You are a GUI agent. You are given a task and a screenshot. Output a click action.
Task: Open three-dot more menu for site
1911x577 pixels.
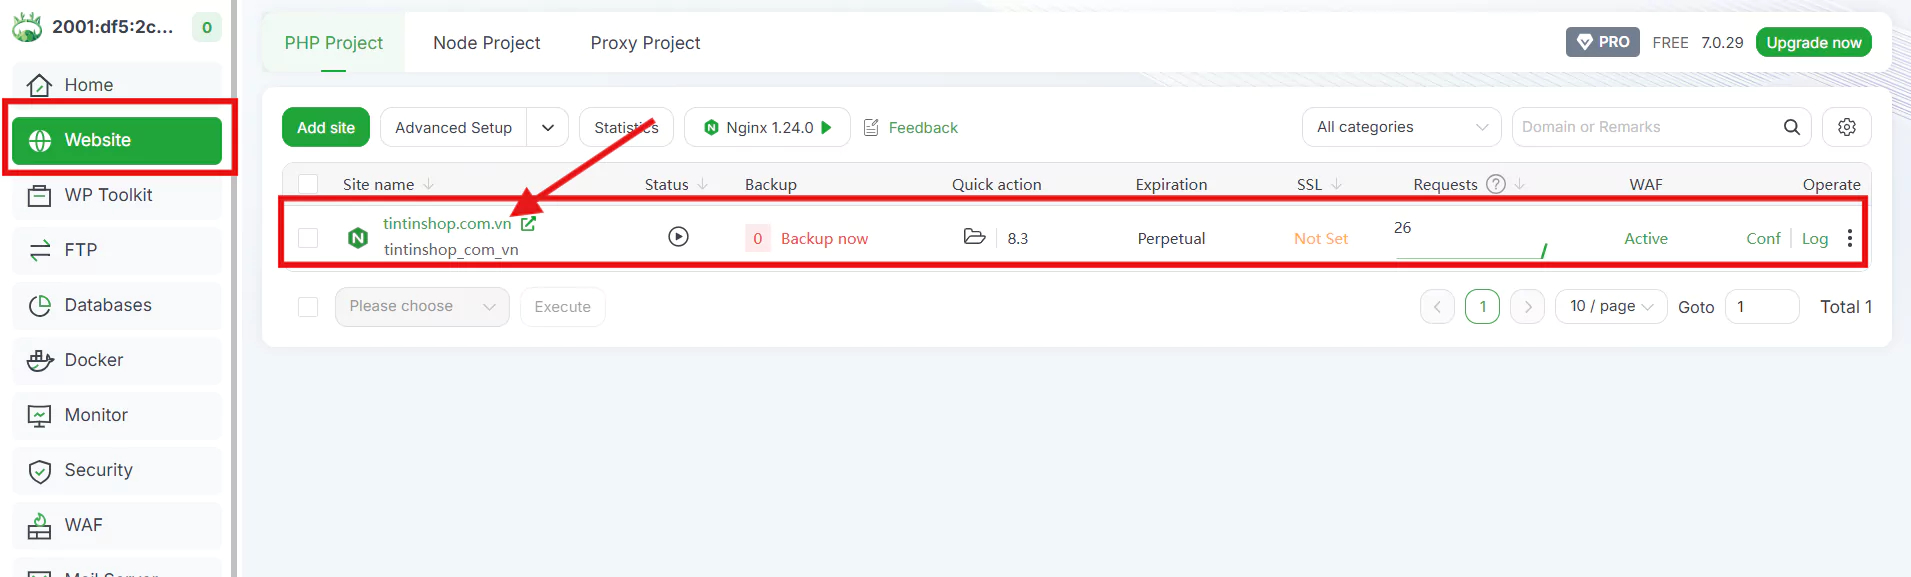[1849, 238]
